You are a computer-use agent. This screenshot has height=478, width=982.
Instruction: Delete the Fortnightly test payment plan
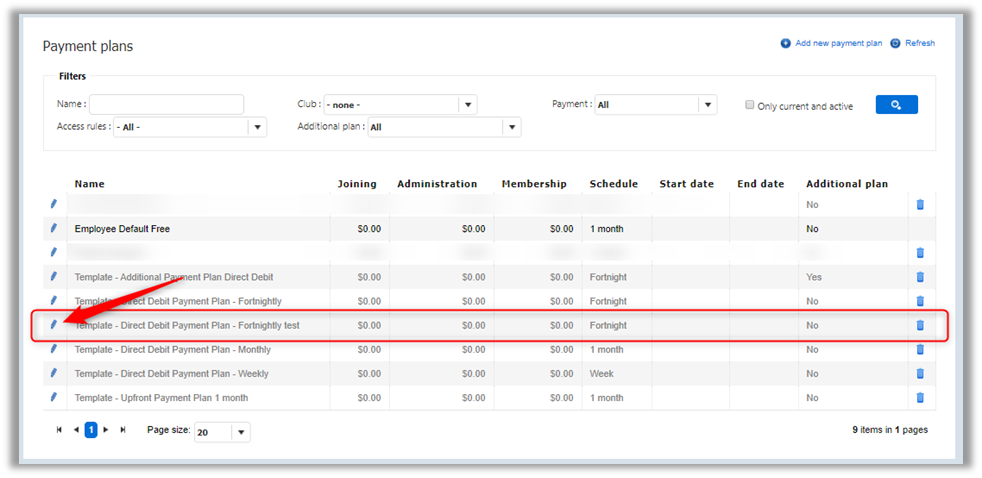[920, 325]
